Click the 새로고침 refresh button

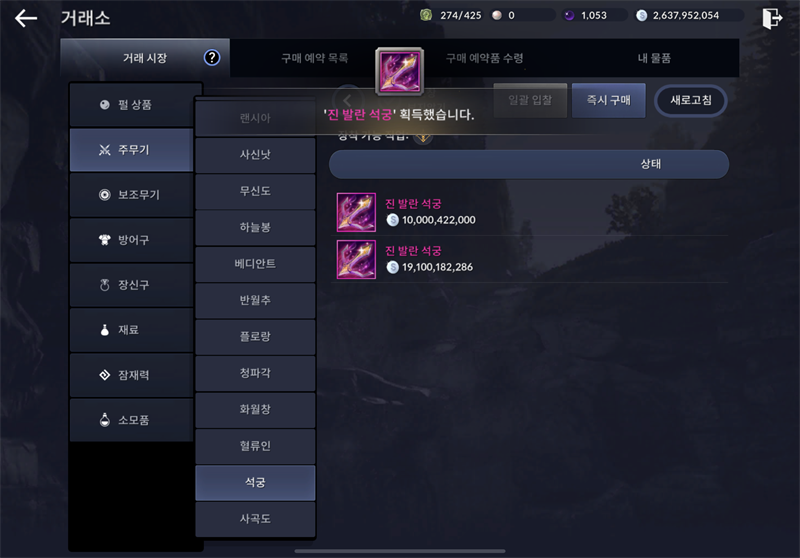tap(691, 100)
